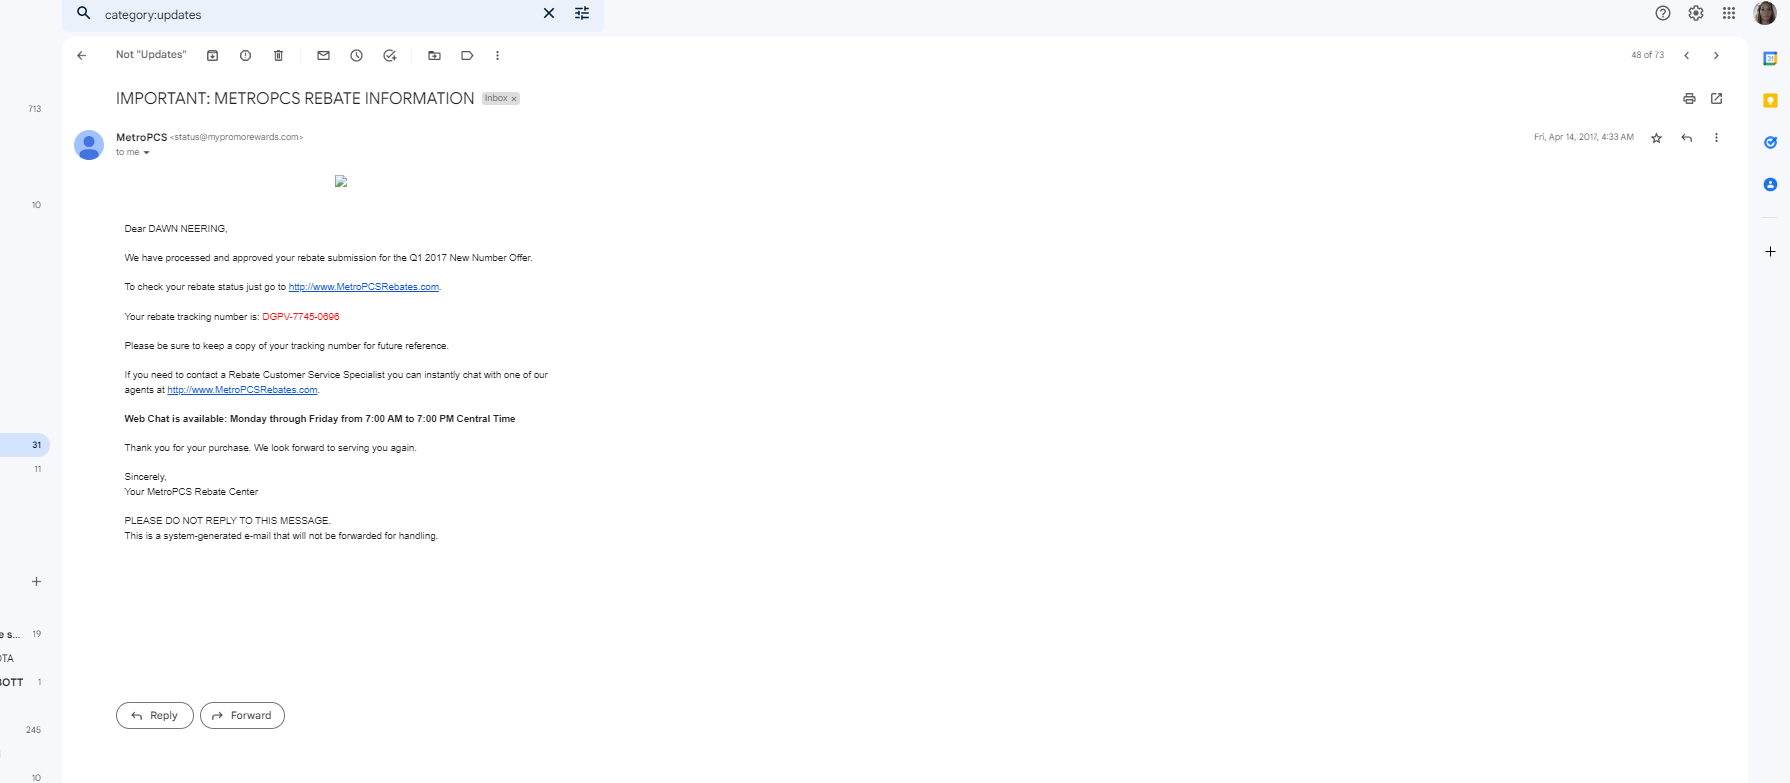Image resolution: width=1790 pixels, height=783 pixels.
Task: Click the "48 of 73" counter
Action: pos(1648,55)
